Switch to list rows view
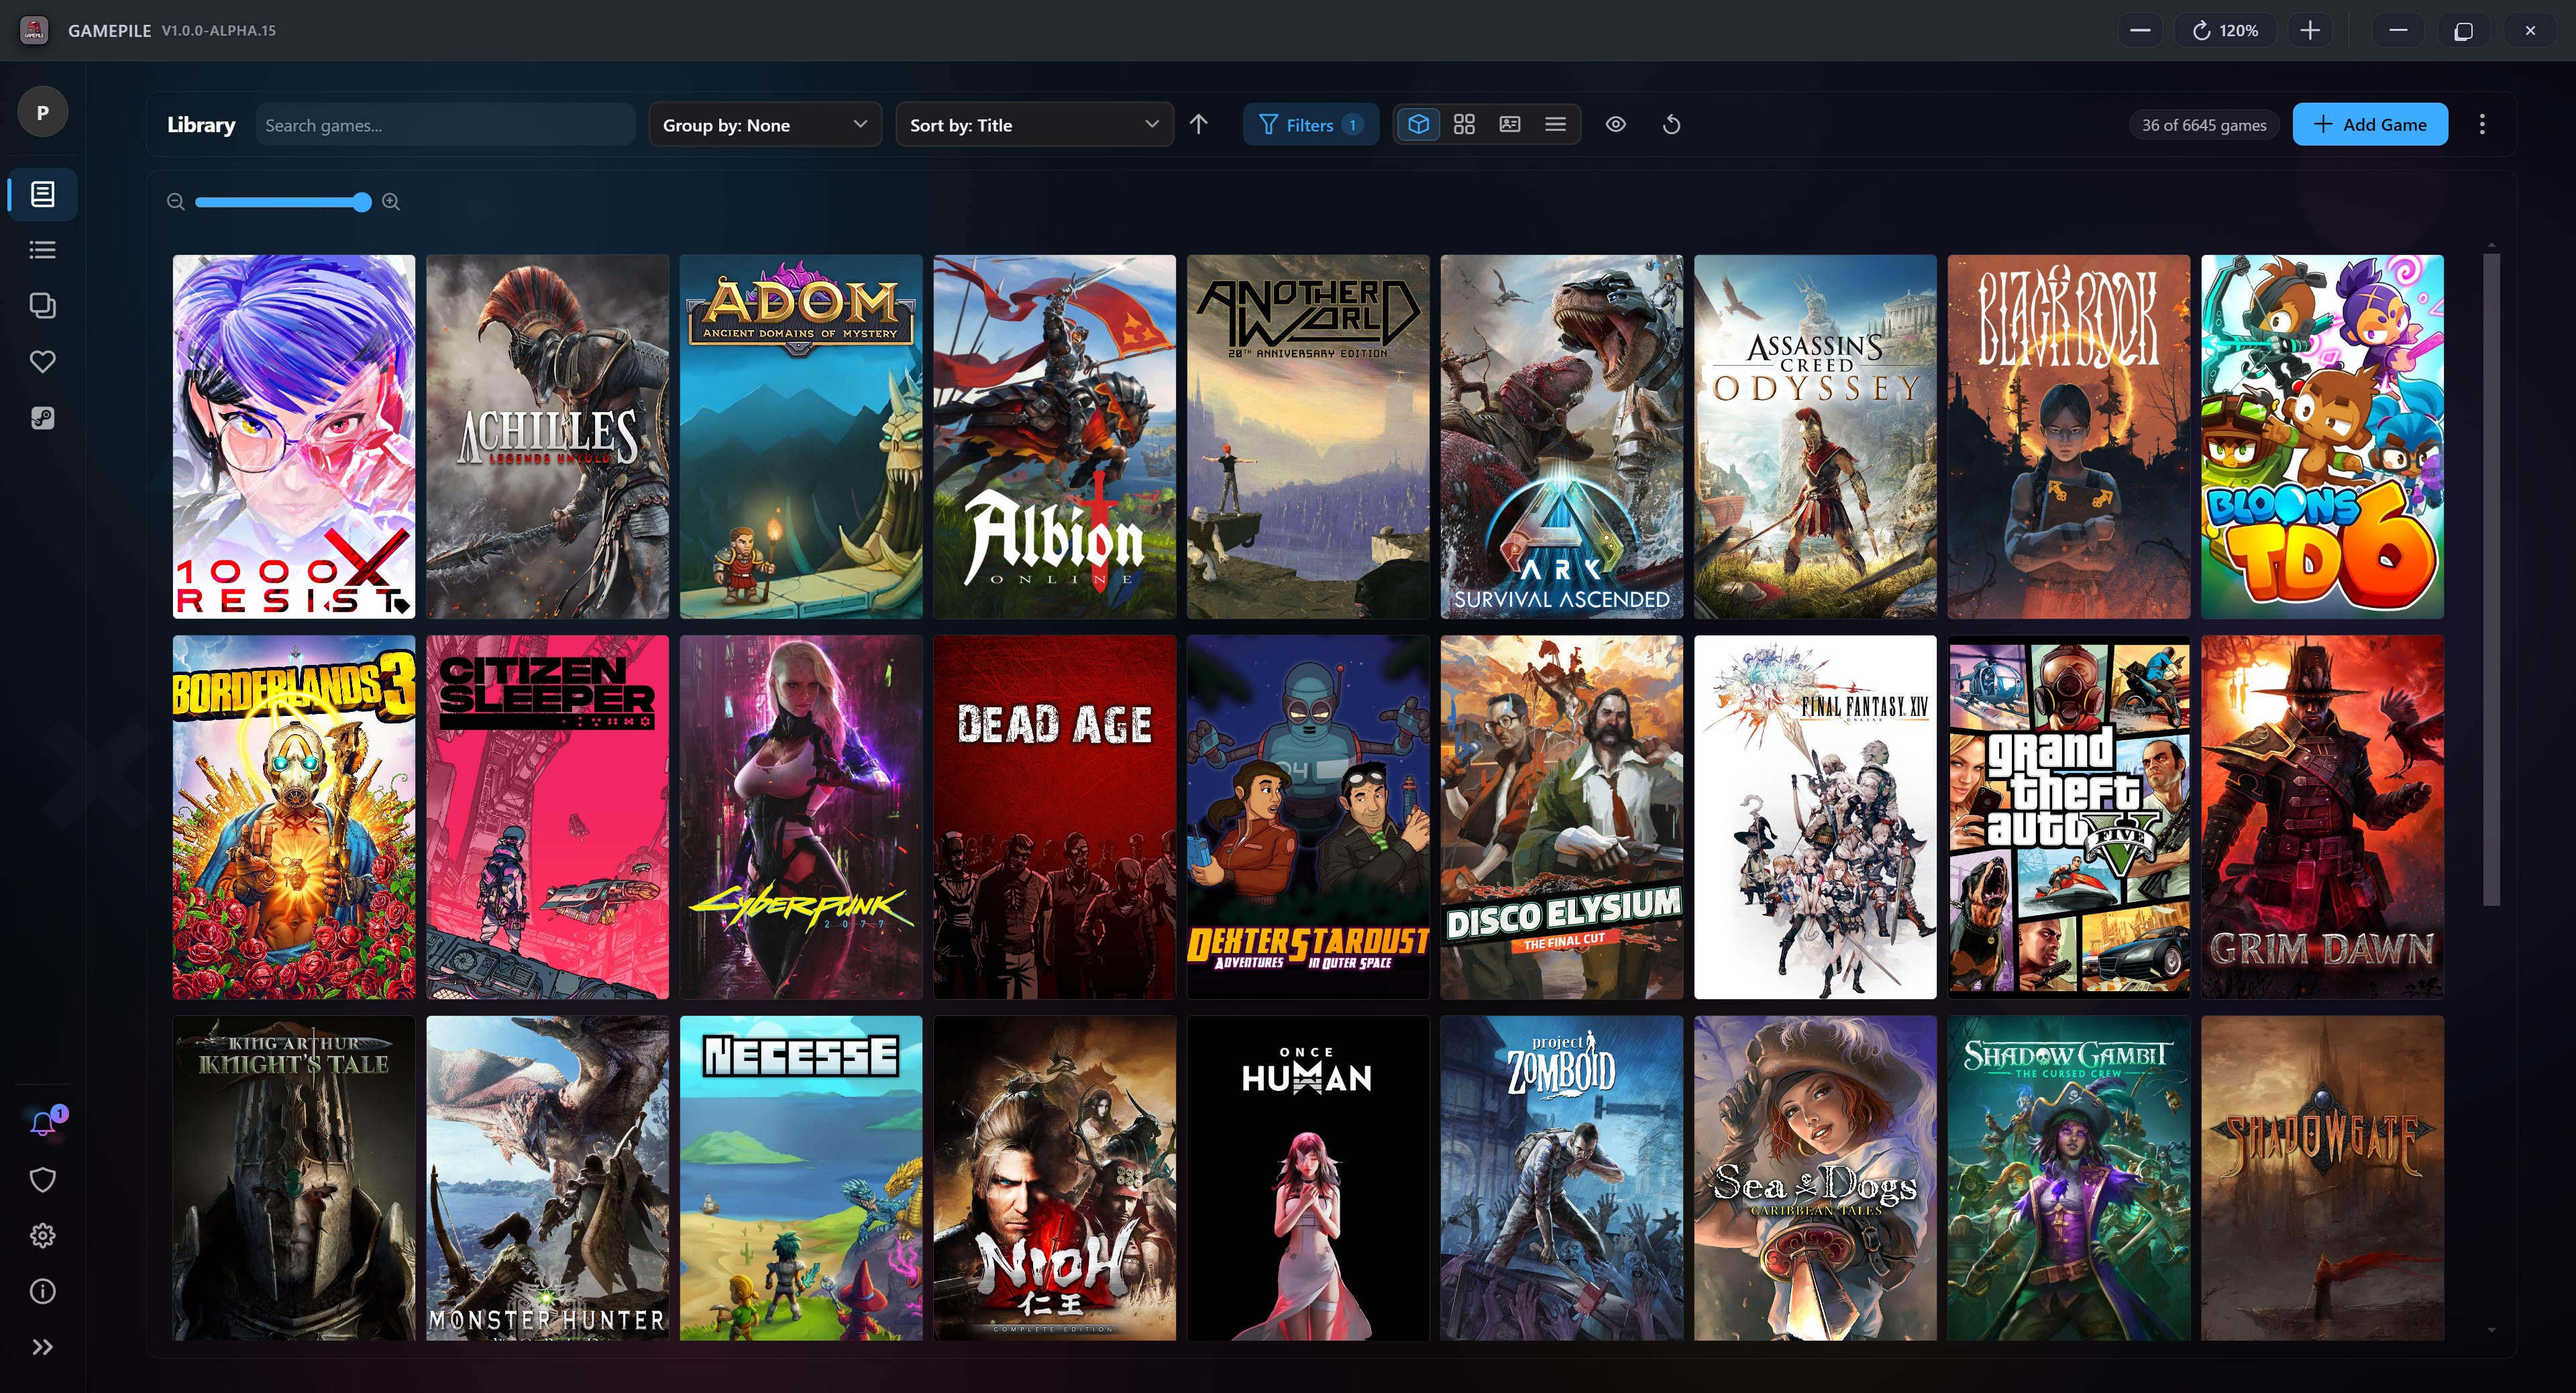2576x1393 pixels. point(1555,124)
